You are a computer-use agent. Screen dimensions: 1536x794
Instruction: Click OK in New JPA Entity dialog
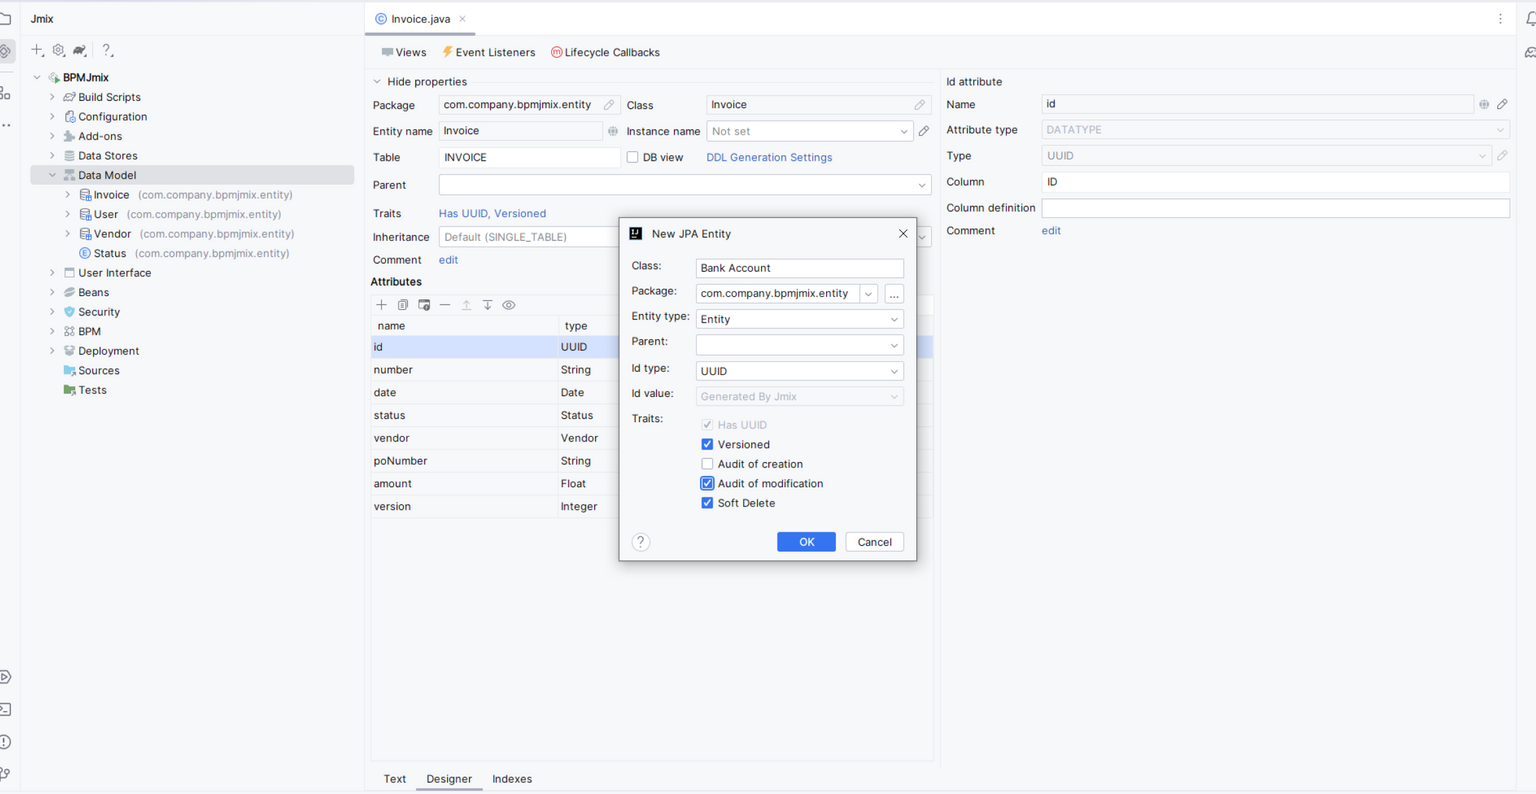click(806, 542)
